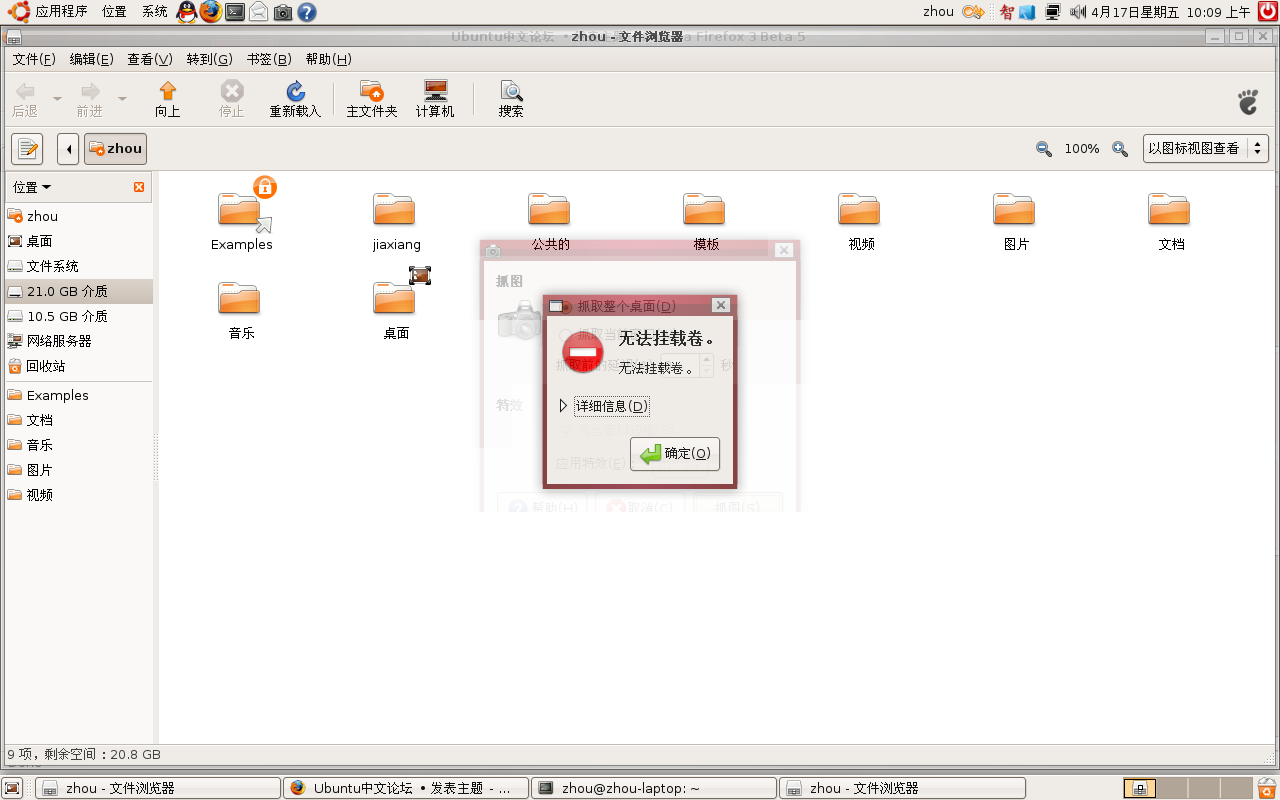This screenshot has height=800, width=1280.
Task: Click the Show Desktop icon on bottom panel
Action: click(x=12, y=788)
